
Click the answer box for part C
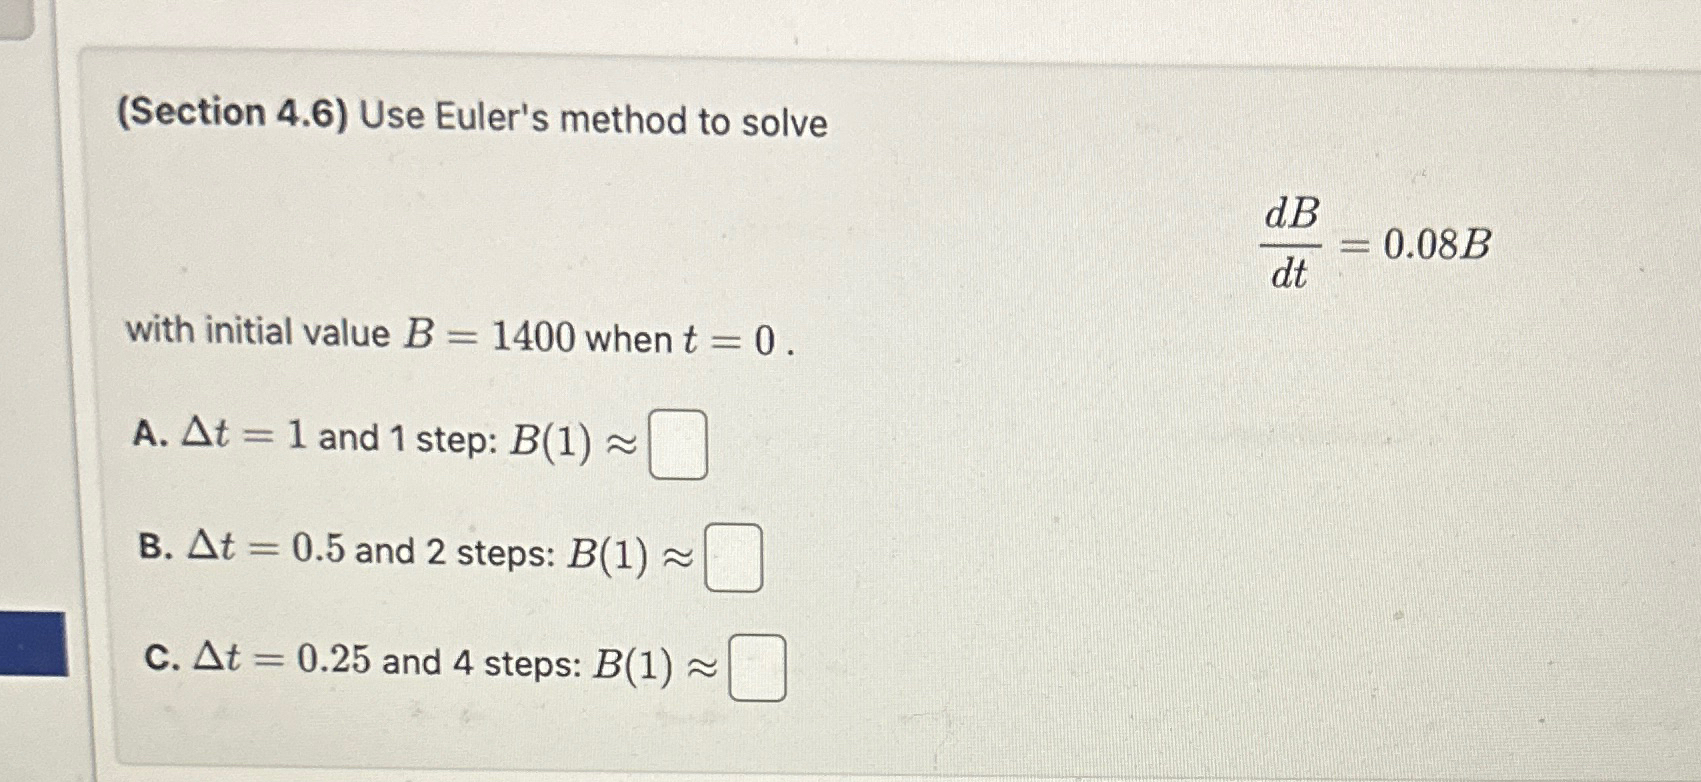(x=759, y=667)
